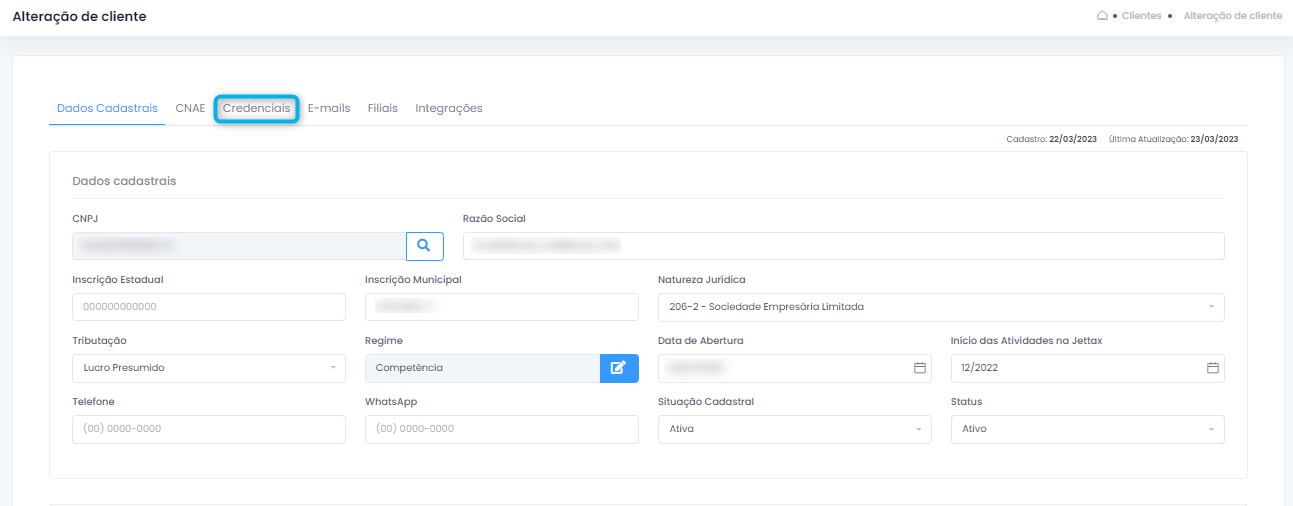This screenshot has height=506, width=1293.
Task: Click the Última Atualização date 23/03/2023
Action: tap(1214, 139)
